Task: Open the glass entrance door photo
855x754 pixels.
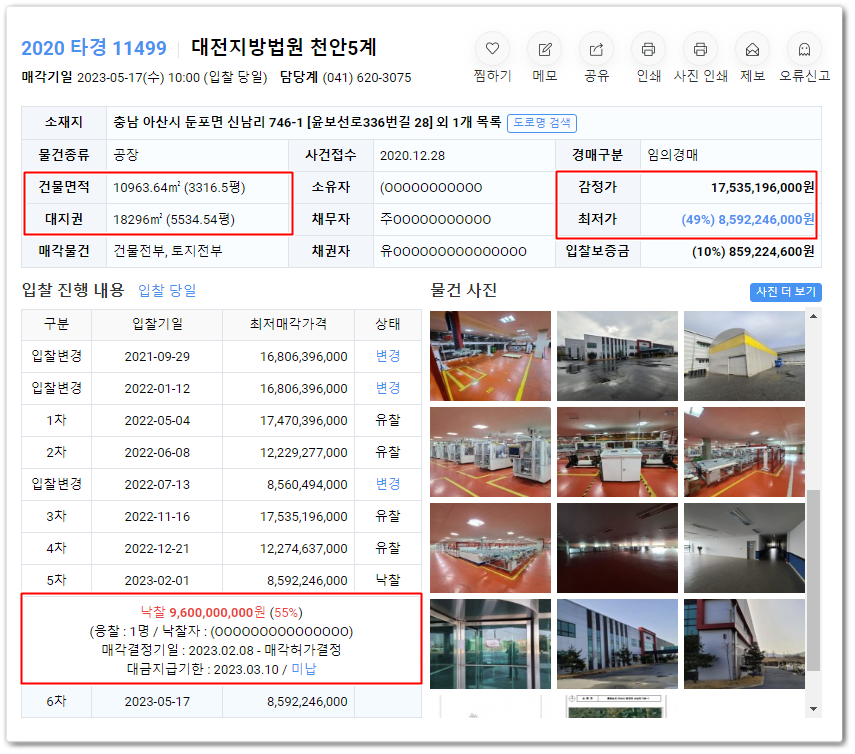Action: tap(490, 644)
